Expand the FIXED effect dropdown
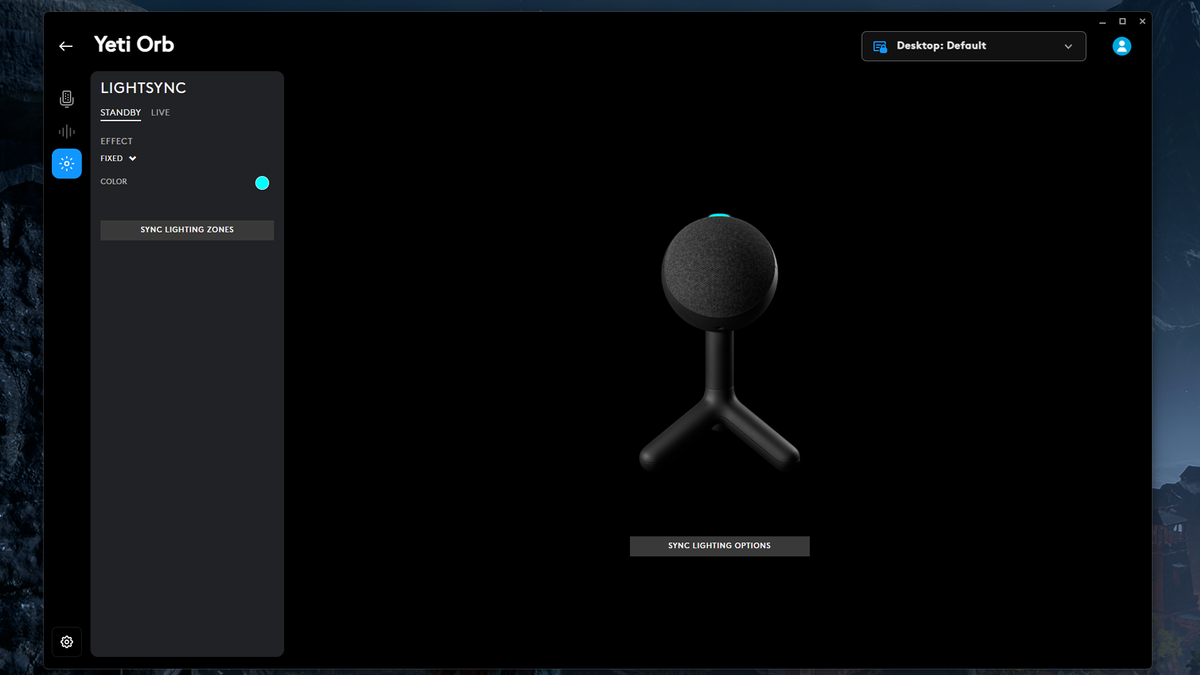1200x675 pixels. [118, 157]
